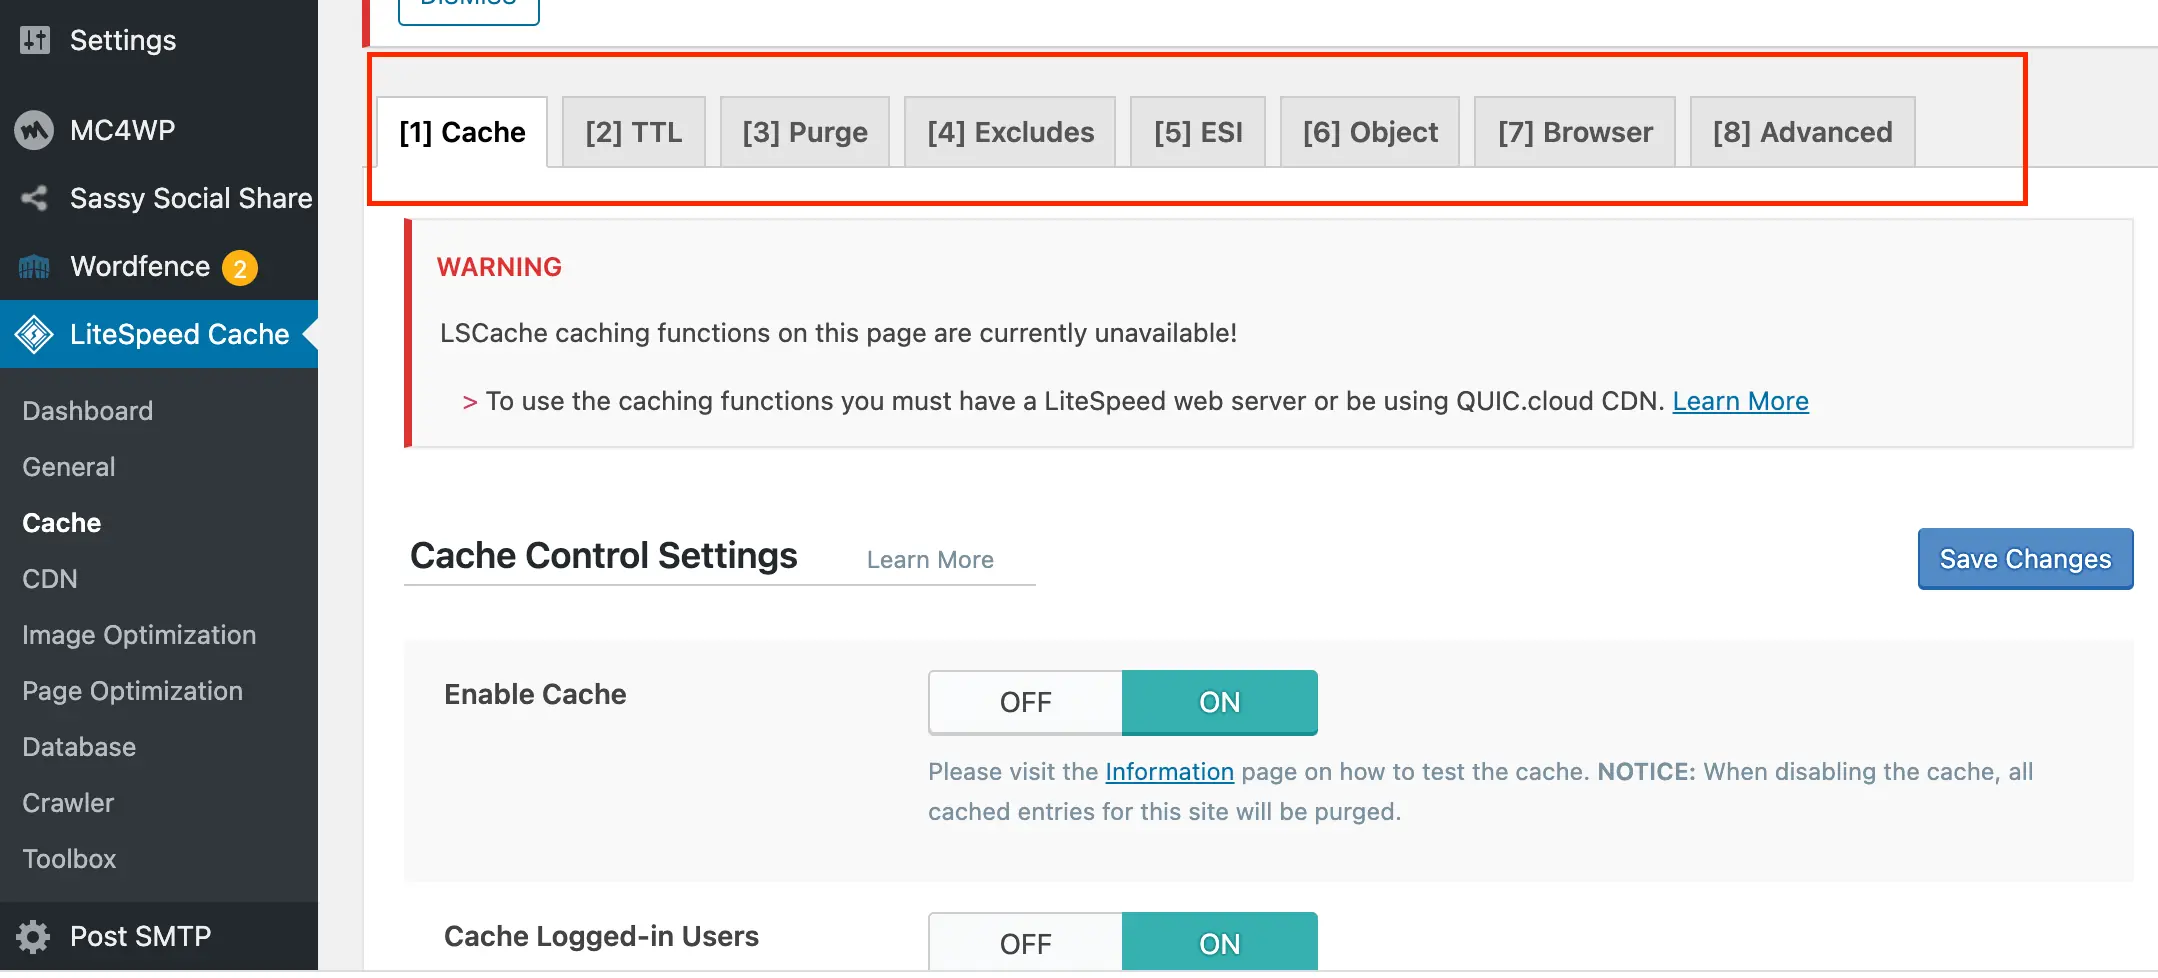
Task: Click the Save Changes button
Action: coord(2025,559)
